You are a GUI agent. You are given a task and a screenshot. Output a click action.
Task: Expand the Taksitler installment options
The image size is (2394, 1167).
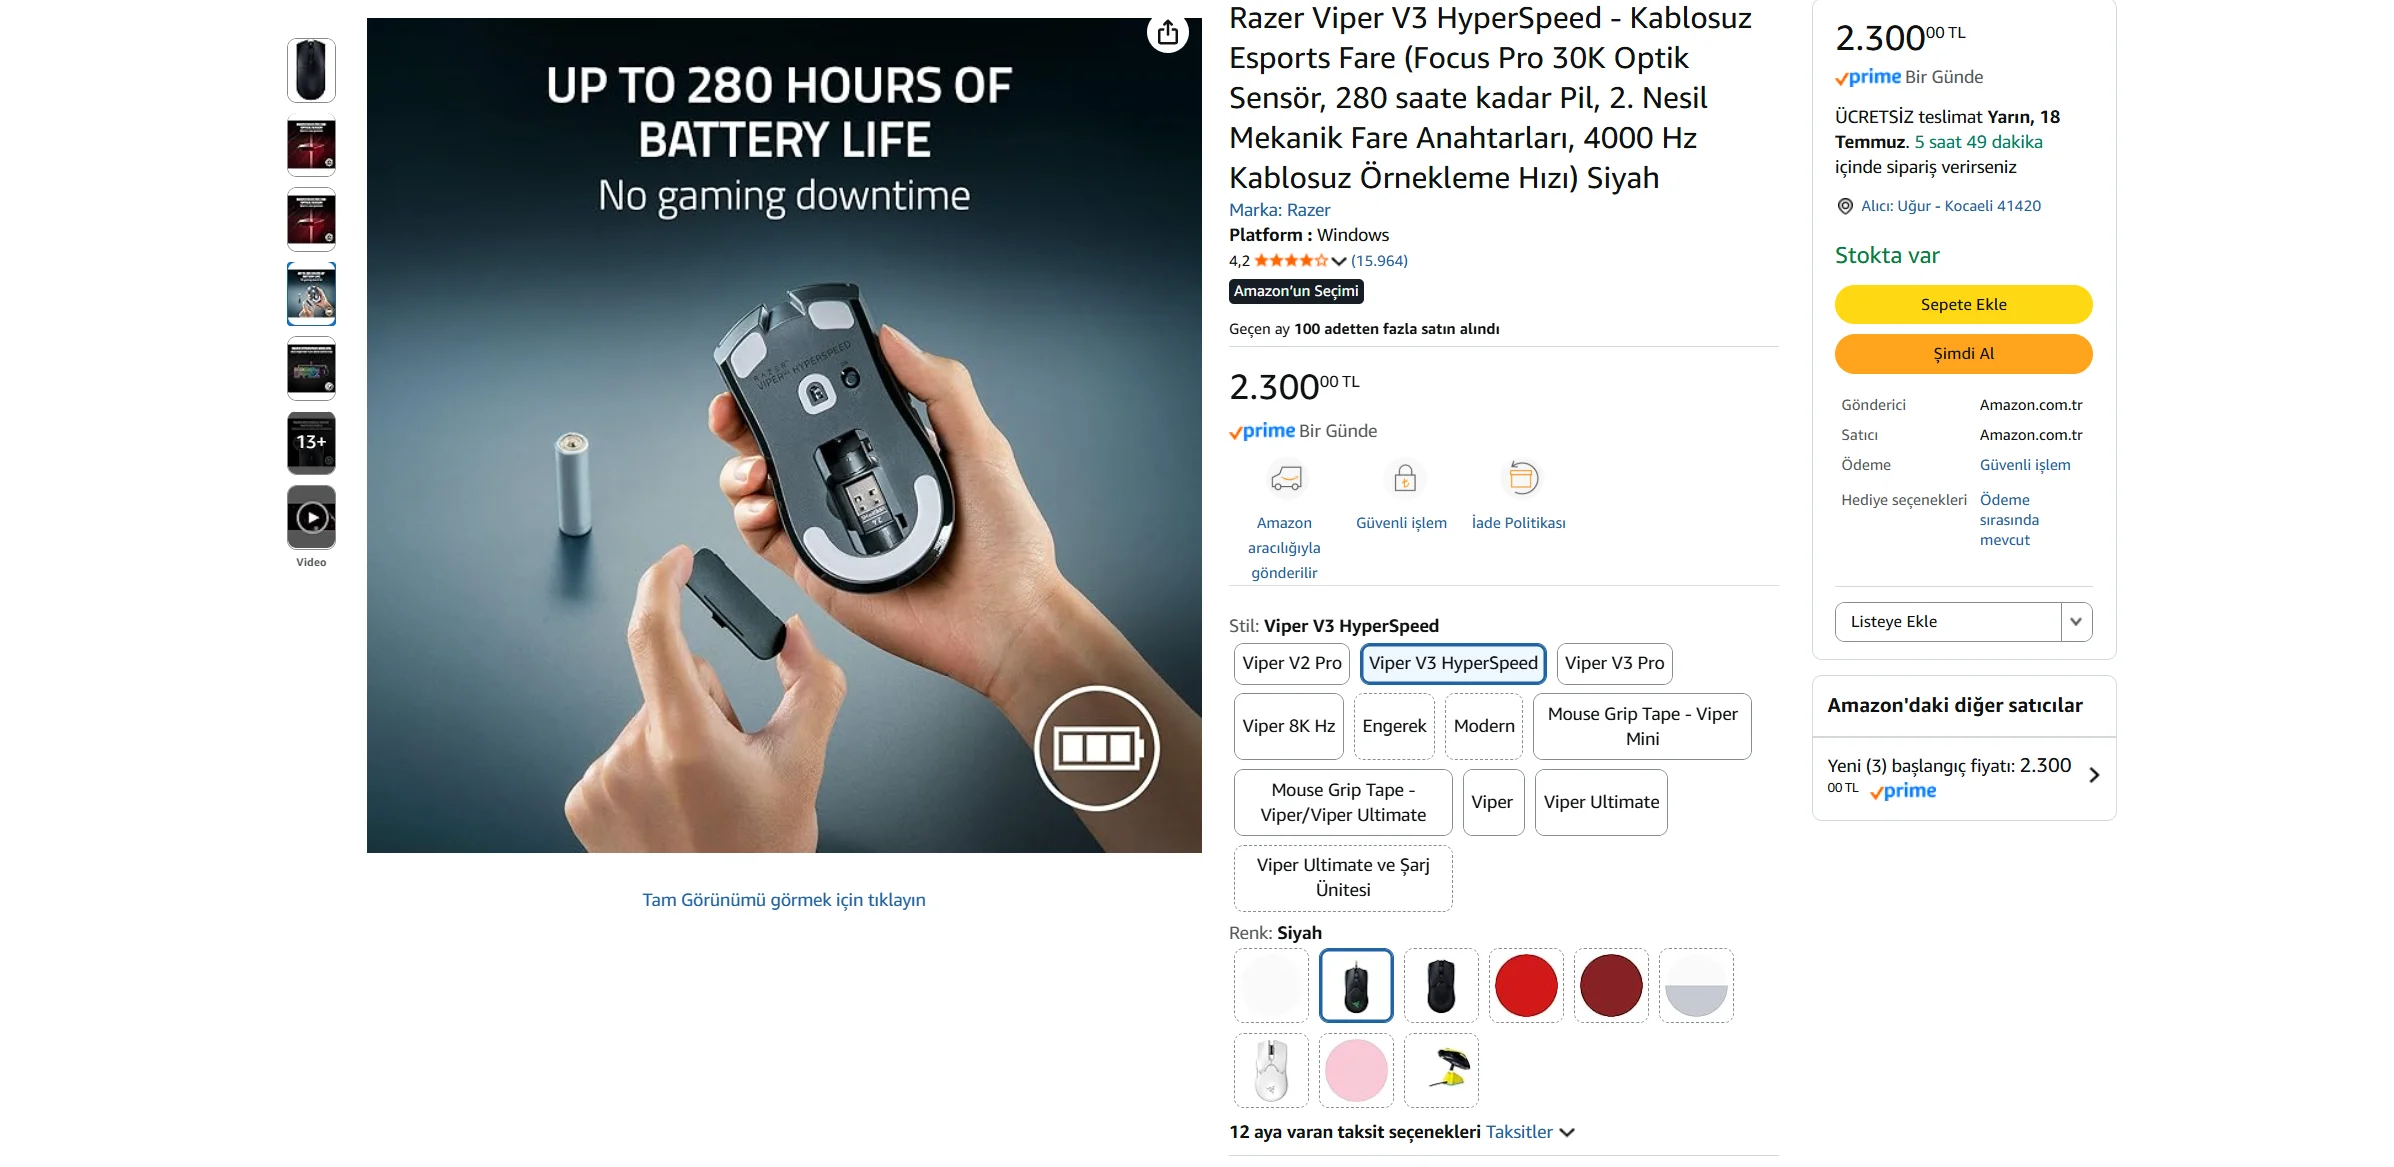(x=1530, y=1132)
